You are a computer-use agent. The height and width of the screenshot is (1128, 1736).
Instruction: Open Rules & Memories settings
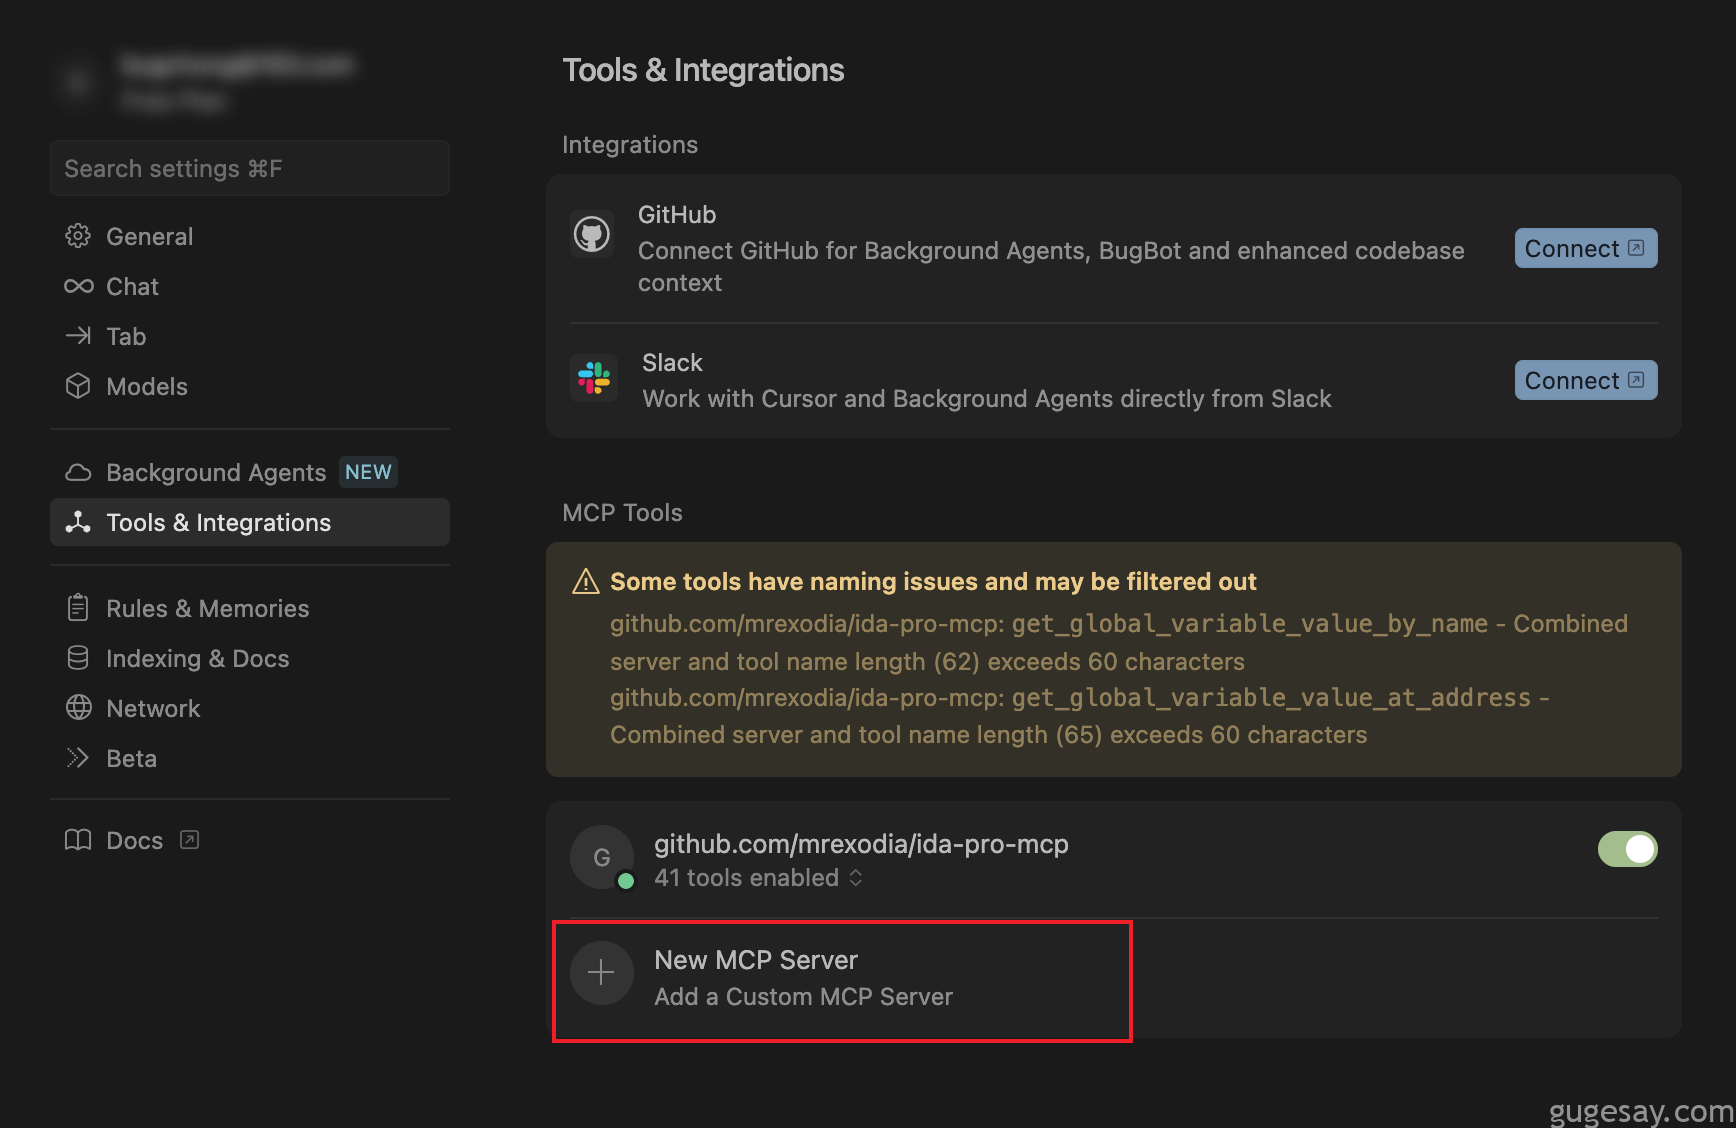coord(250,608)
